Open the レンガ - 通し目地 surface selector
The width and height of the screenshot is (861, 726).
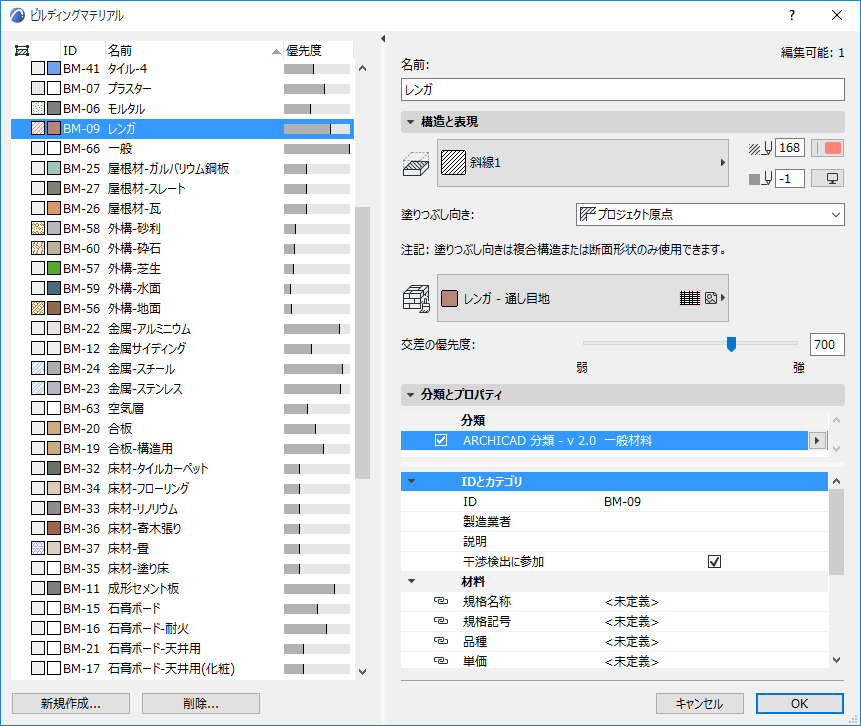pos(583,298)
